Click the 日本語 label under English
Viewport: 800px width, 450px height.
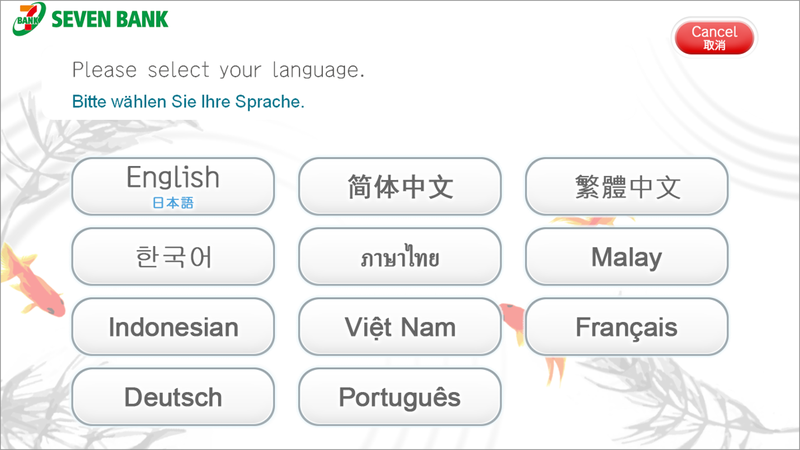(x=173, y=203)
